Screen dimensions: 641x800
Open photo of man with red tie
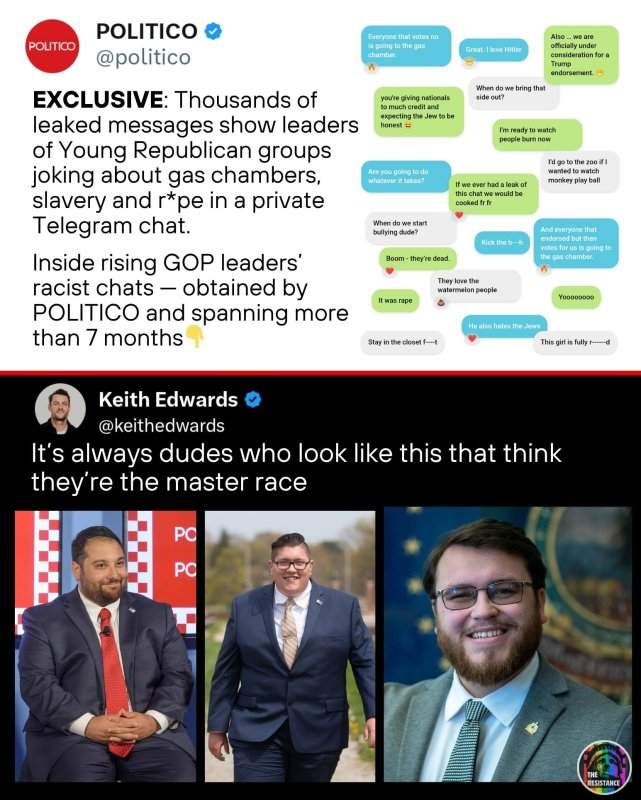click(106, 646)
